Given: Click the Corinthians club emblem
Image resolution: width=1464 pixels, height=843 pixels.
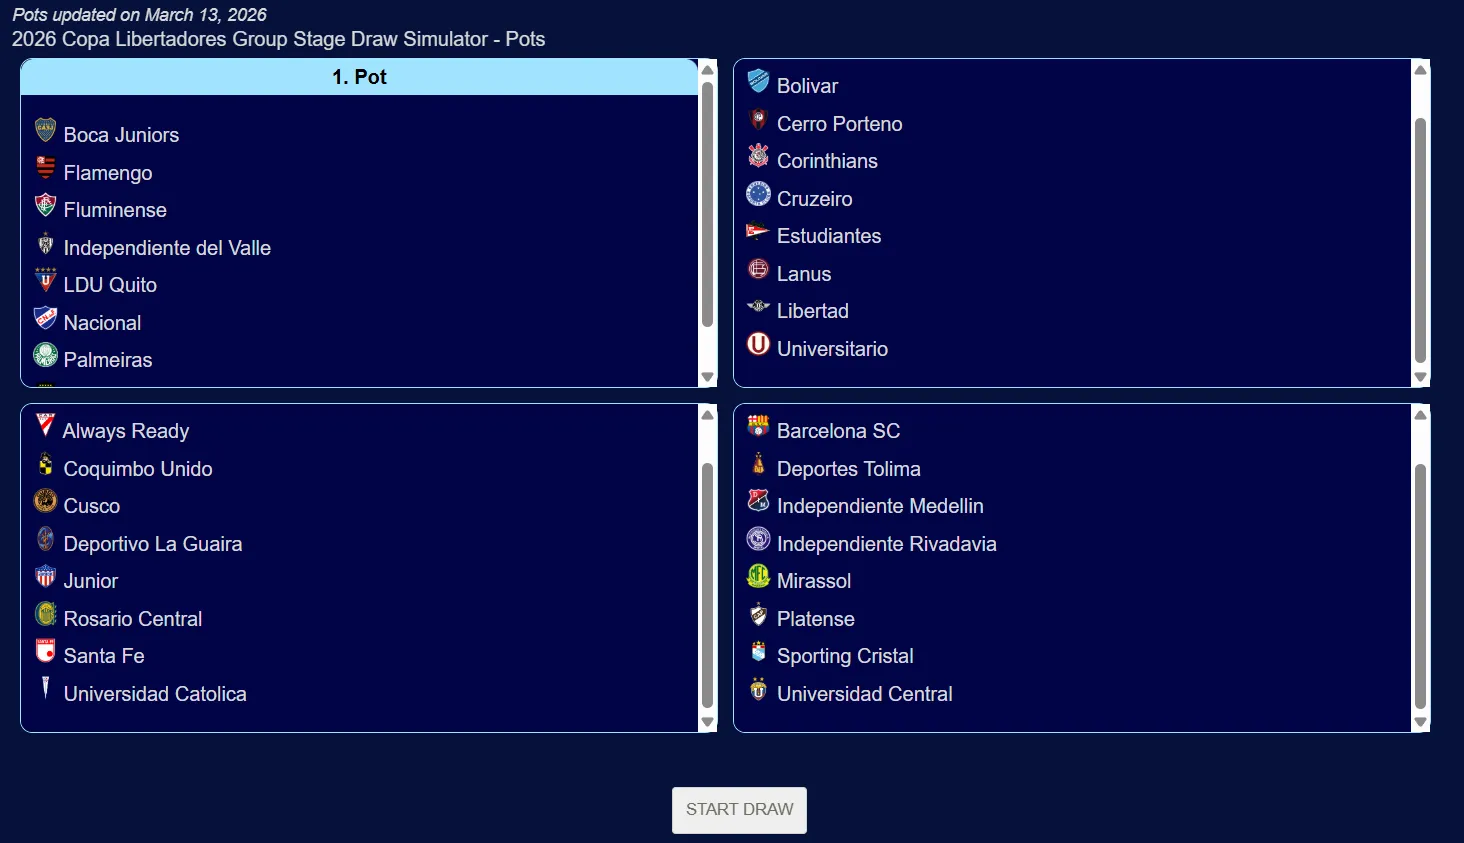Looking at the screenshot, I should [x=758, y=156].
